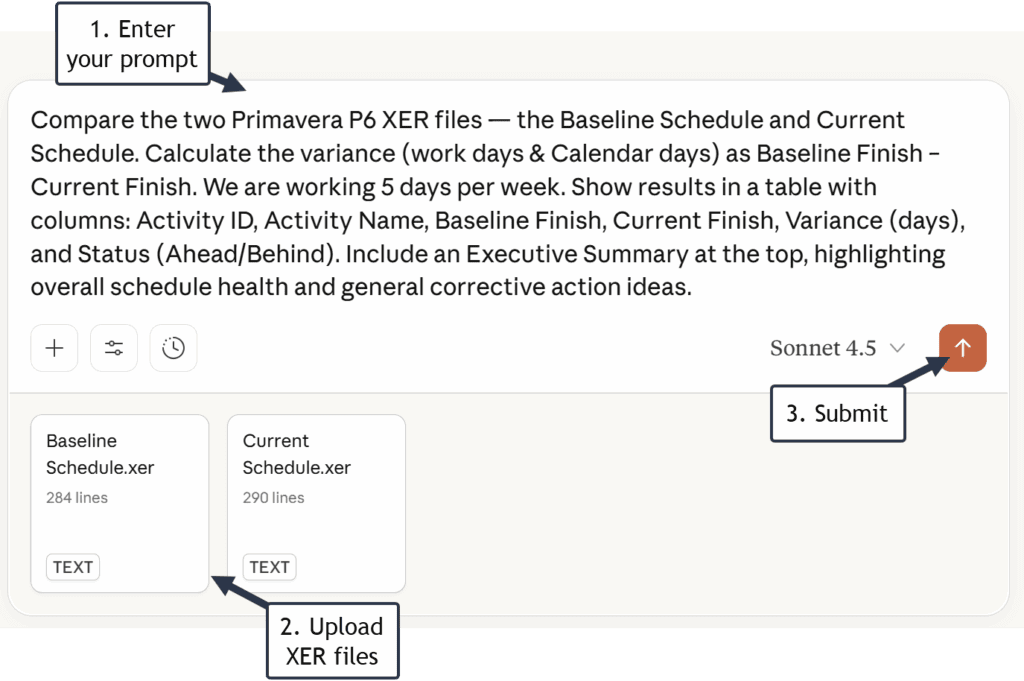Viewport: 1024px width, 681px height.
Task: Open the tools sliders settings icon
Action: 114,348
